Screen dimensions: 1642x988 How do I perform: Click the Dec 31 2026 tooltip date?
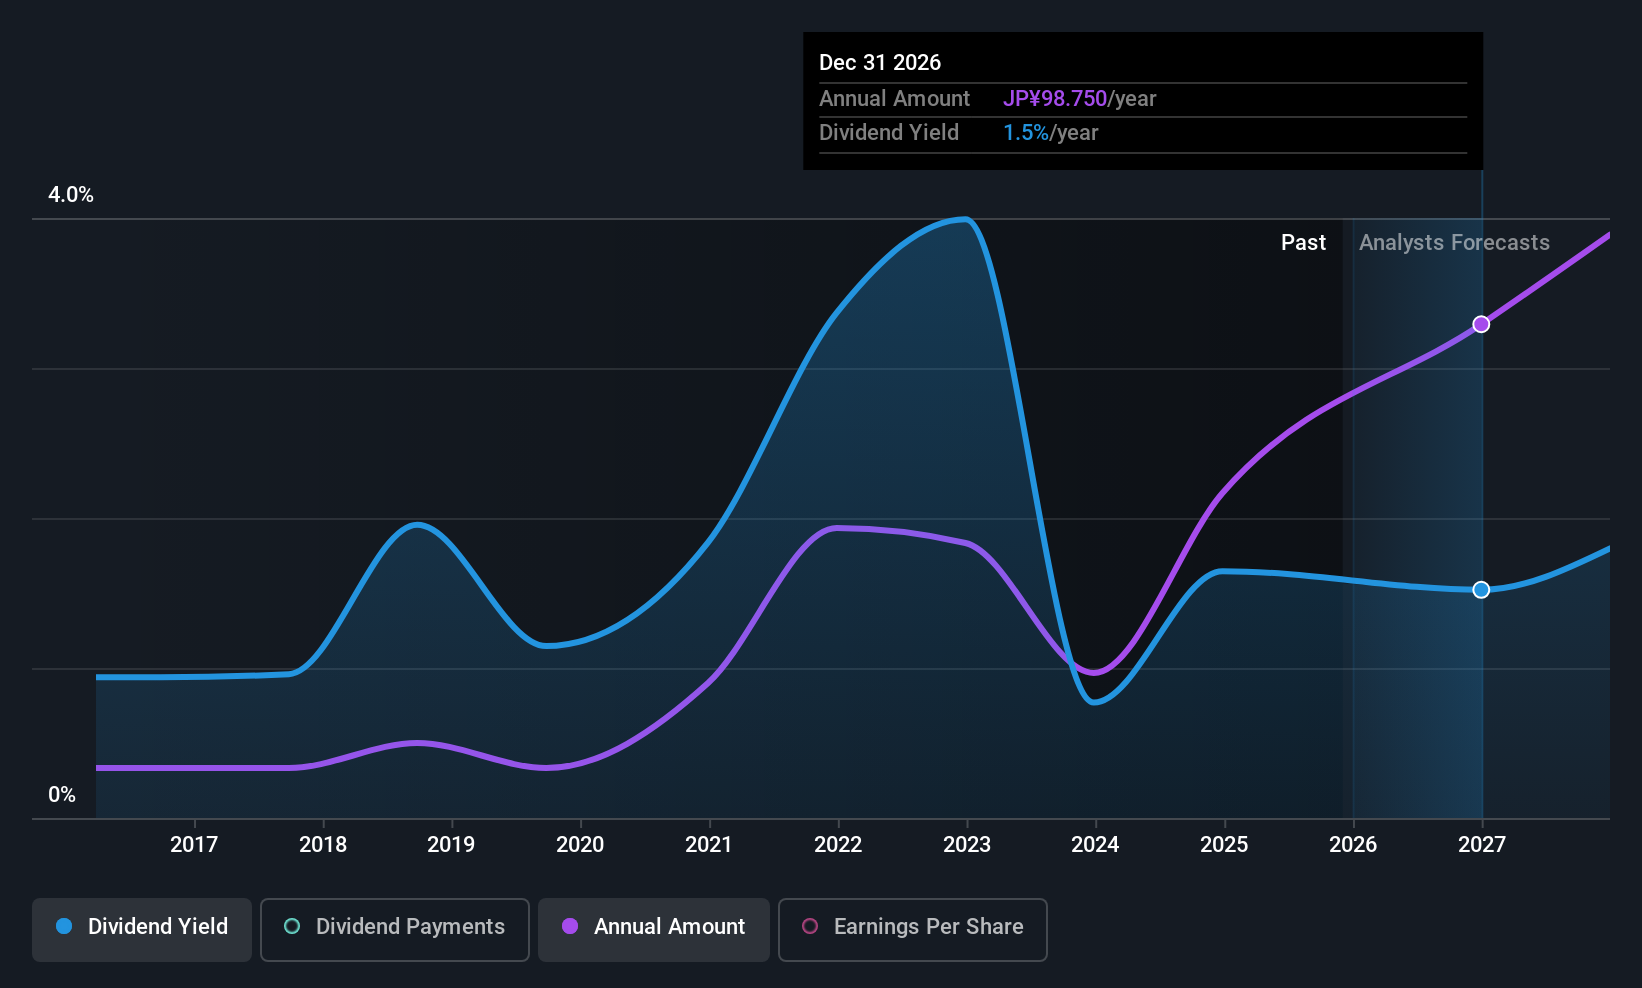click(880, 63)
